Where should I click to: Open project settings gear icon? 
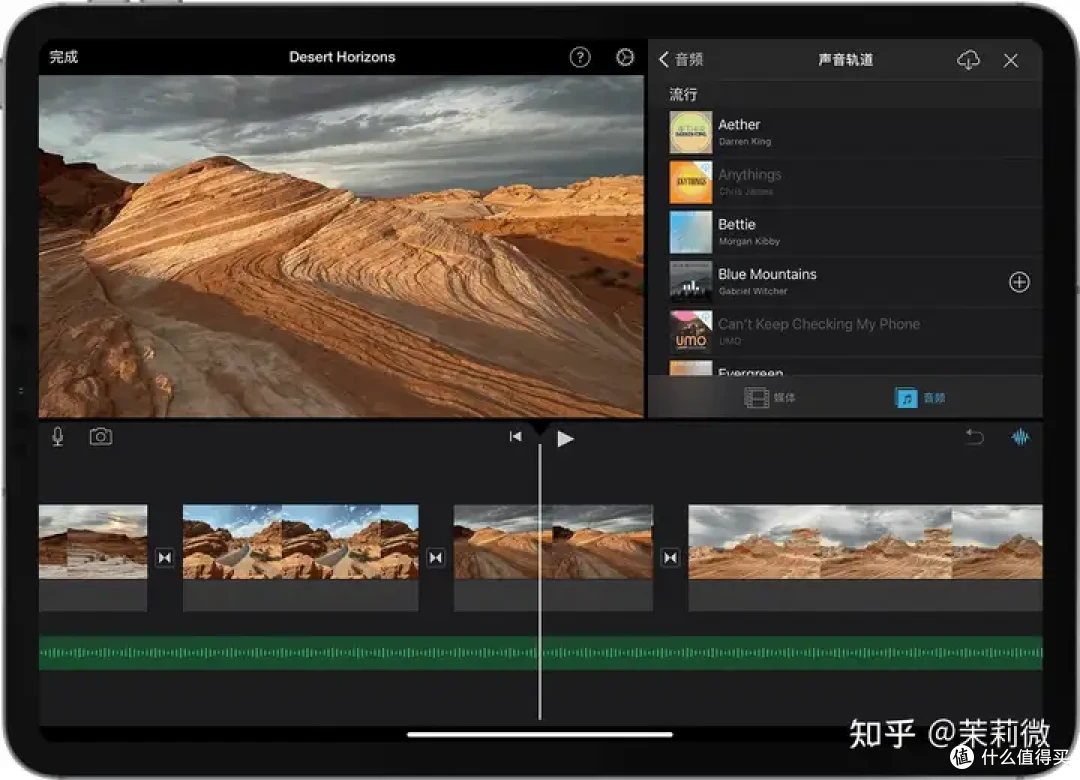coord(625,57)
